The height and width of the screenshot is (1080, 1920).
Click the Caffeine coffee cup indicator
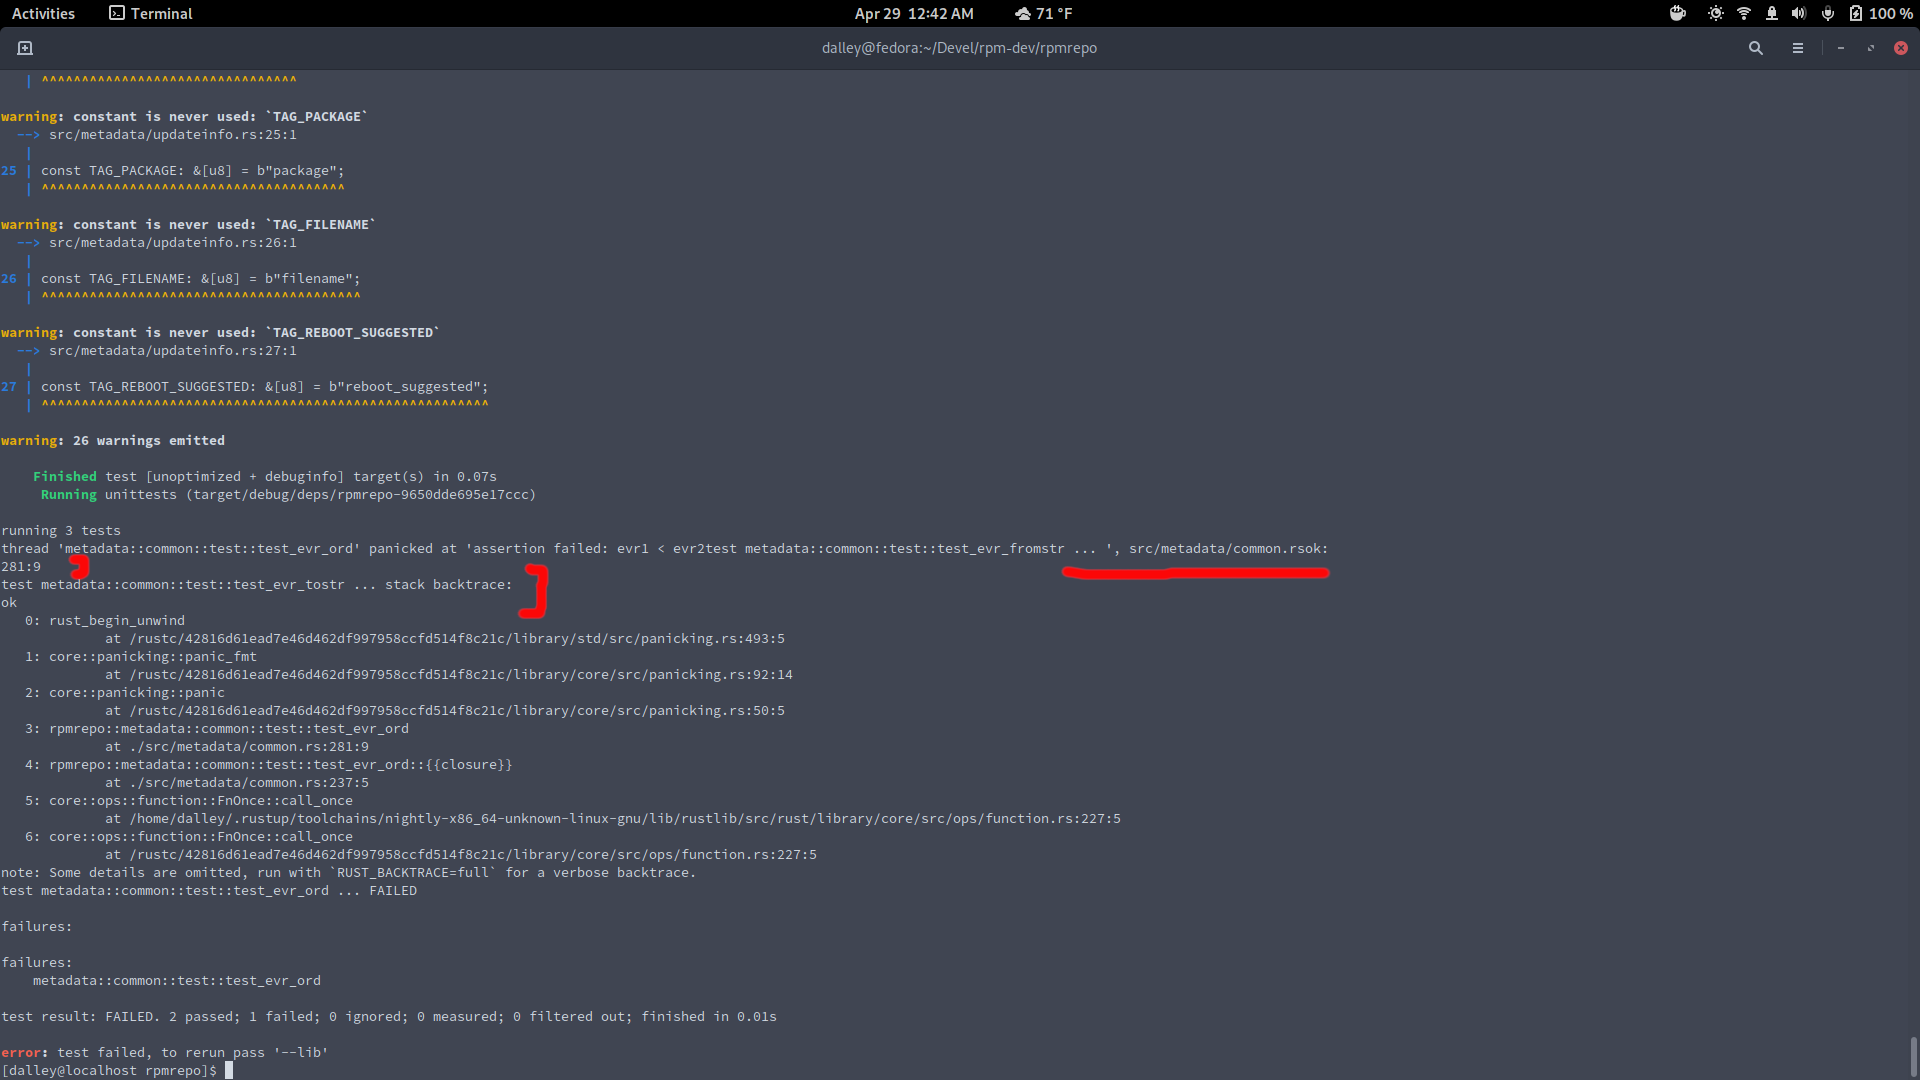point(1678,13)
